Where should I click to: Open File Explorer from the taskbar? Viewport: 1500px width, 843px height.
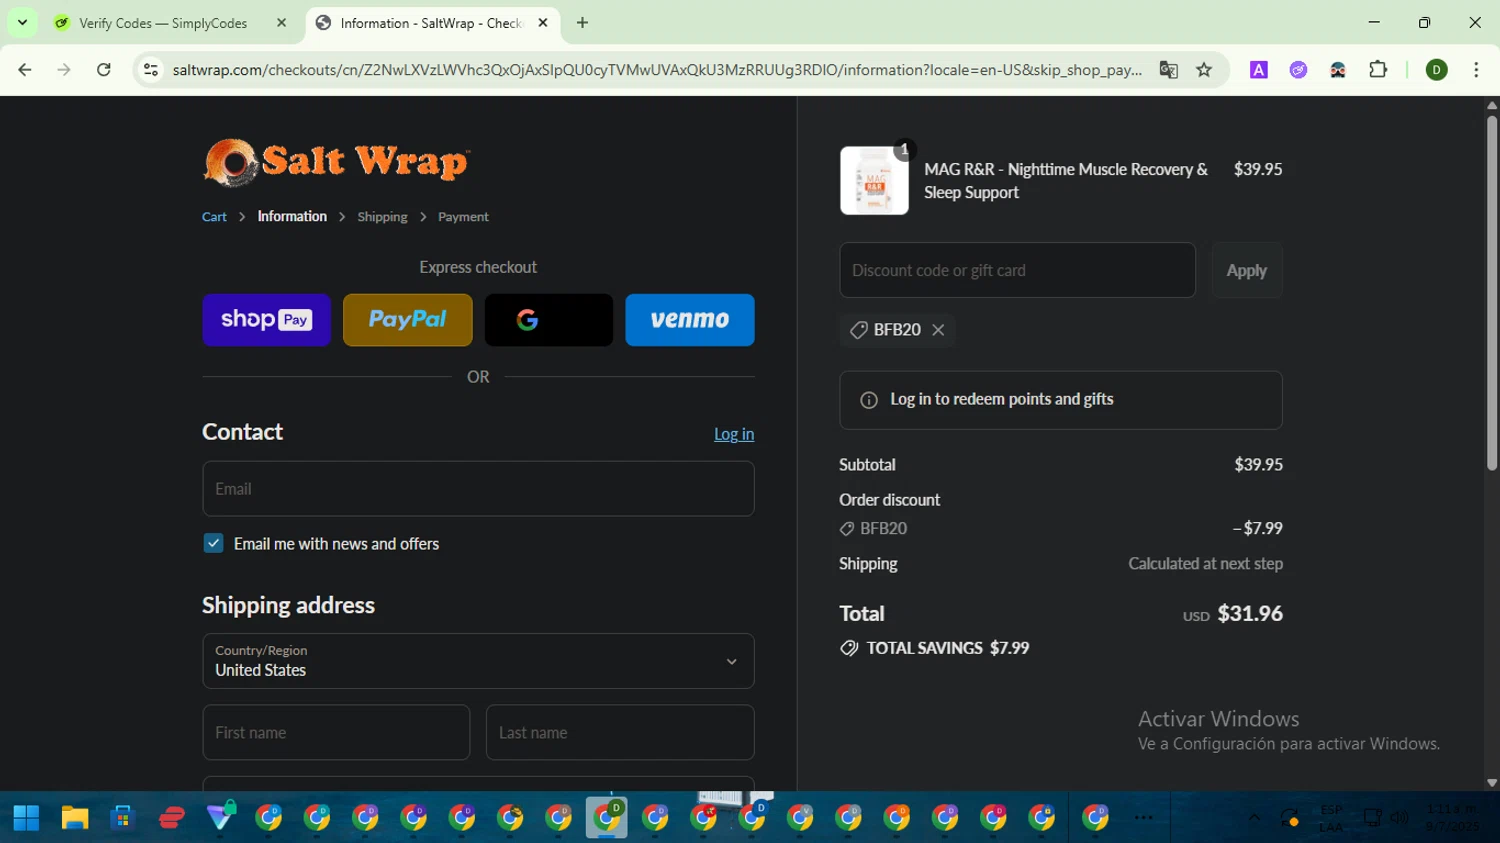pos(74,818)
